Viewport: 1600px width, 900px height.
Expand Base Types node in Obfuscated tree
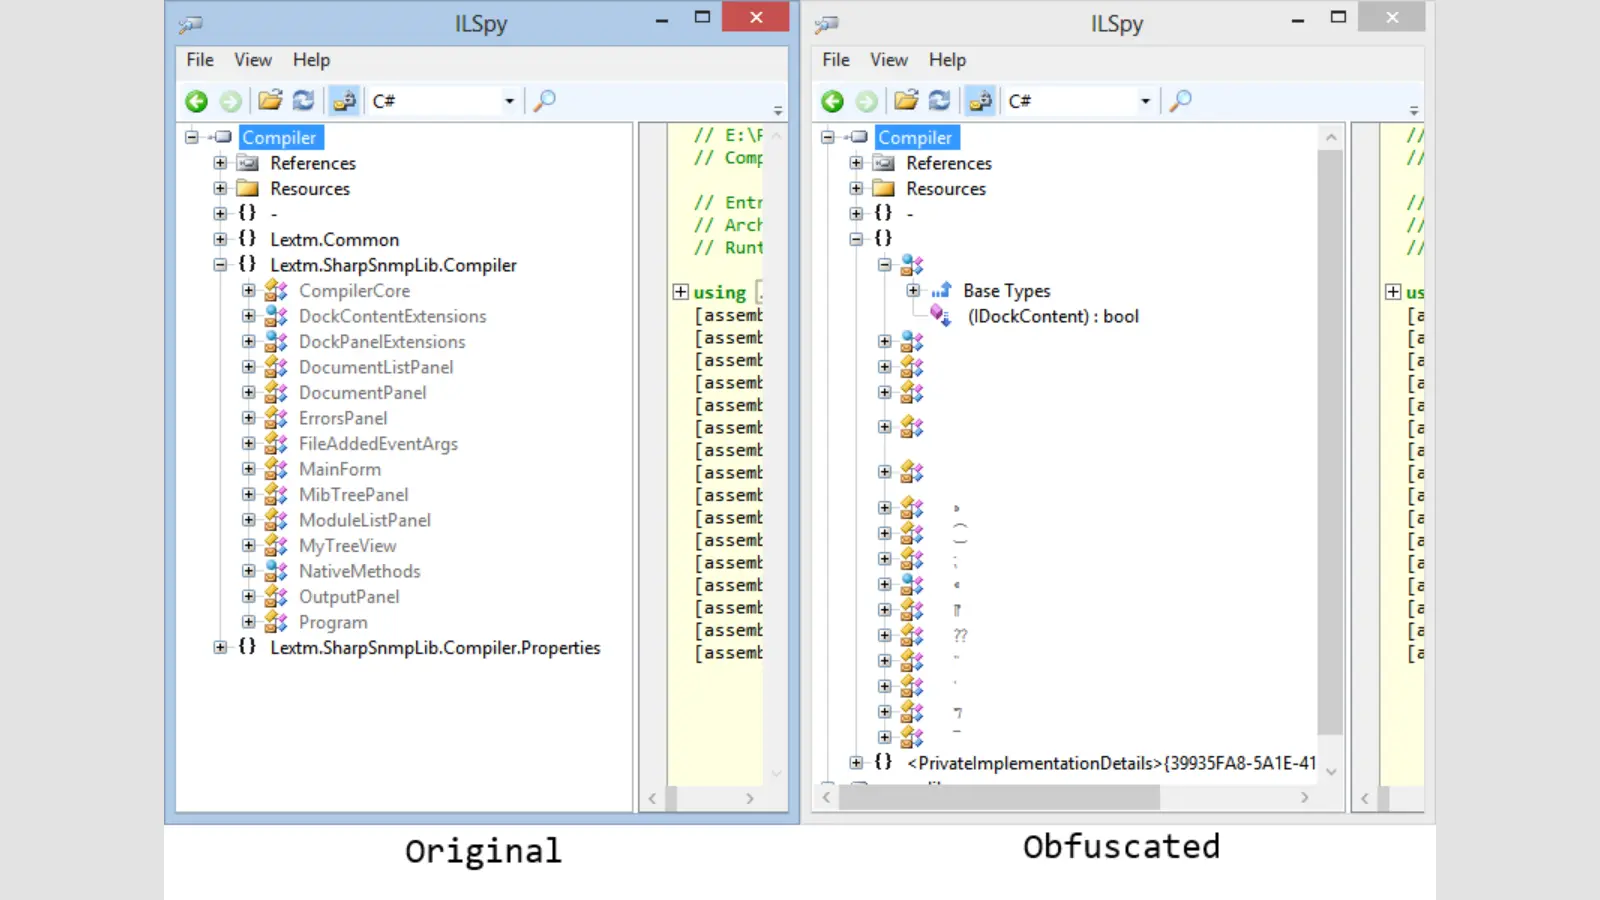pyautogui.click(x=913, y=291)
